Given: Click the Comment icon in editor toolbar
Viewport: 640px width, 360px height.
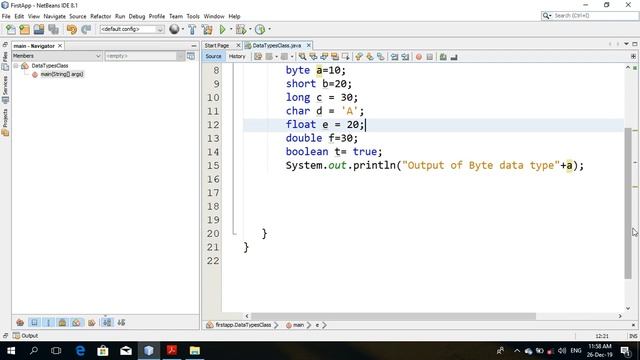Looking at the screenshot, I should pos(443,57).
